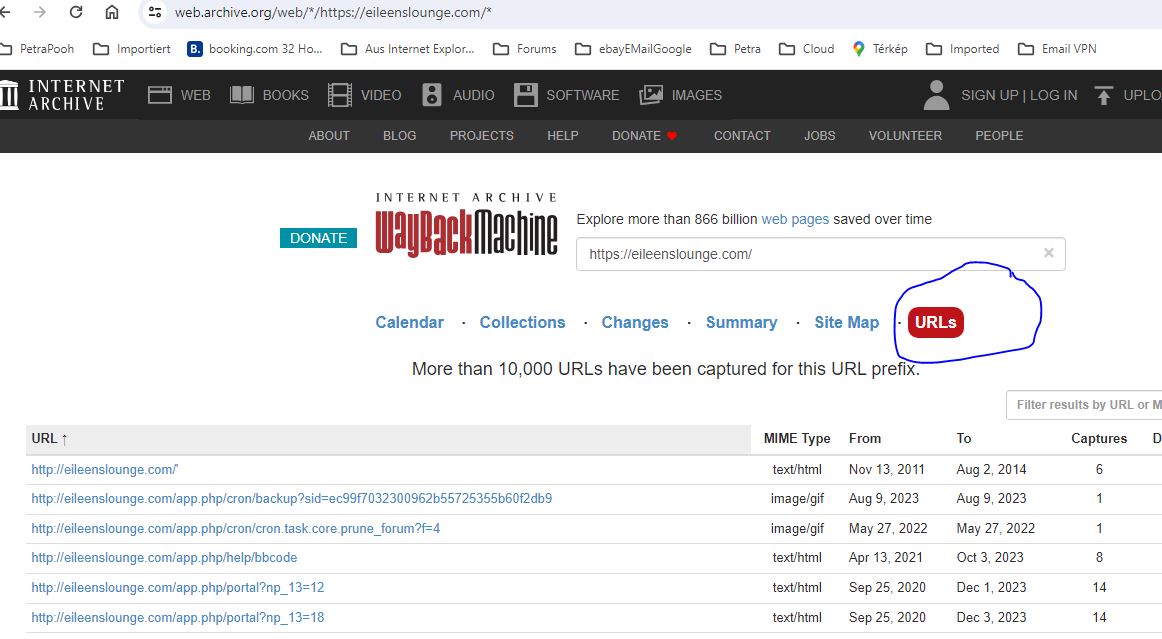1162x639 pixels.
Task: Open the SOFTWARE section icon
Action: [525, 95]
